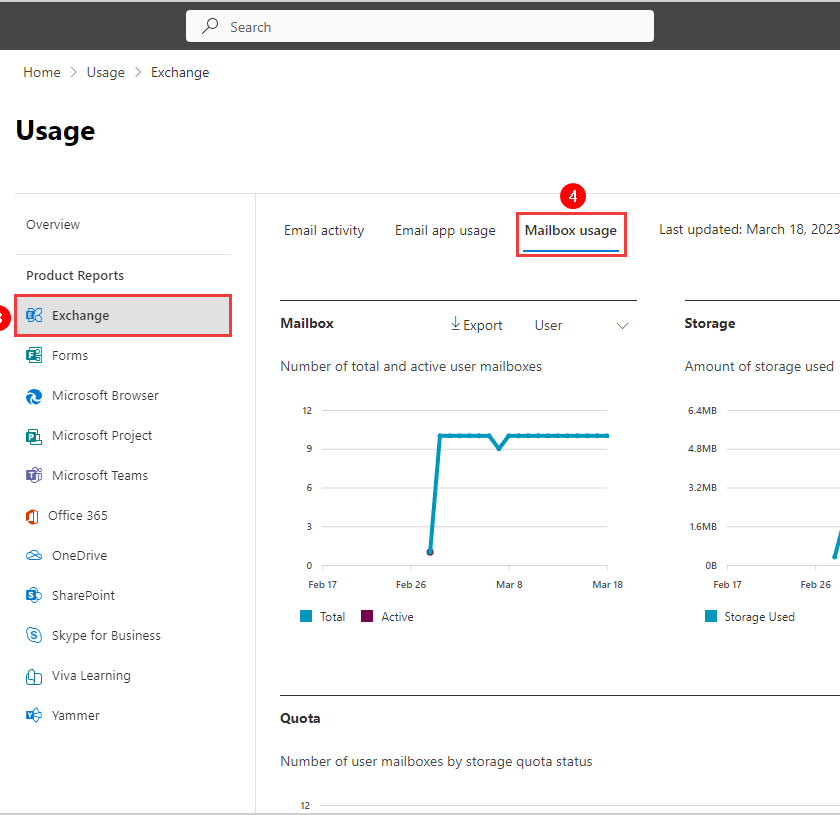Click the 'Last updated: March 18, 2023' text
Screen dimensions: 840x815
click(749, 229)
